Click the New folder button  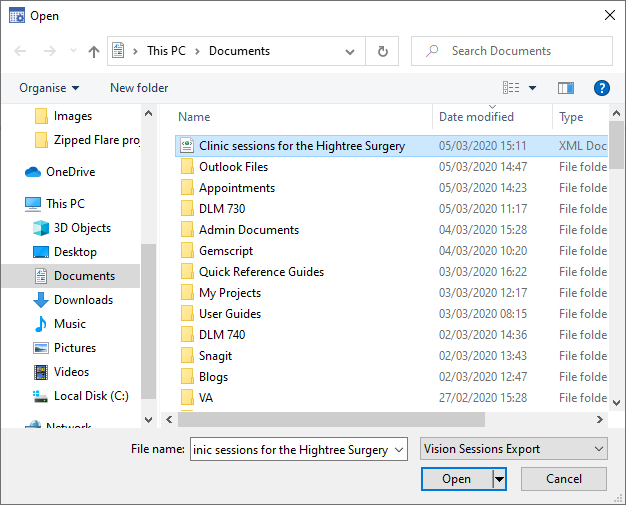pos(139,88)
